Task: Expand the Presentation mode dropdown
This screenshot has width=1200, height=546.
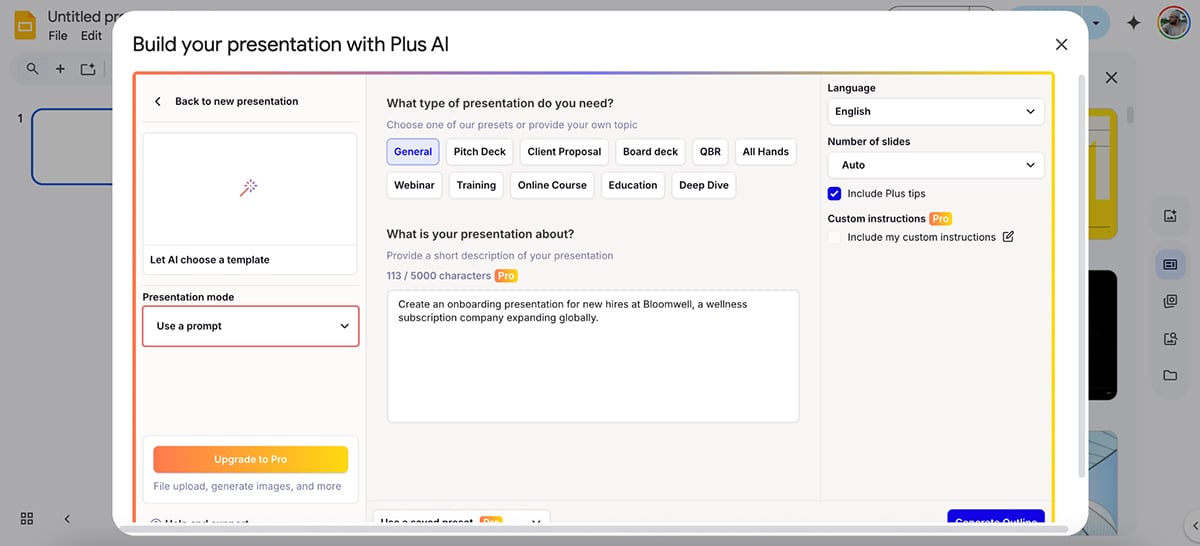Action: pyautogui.click(x=251, y=326)
